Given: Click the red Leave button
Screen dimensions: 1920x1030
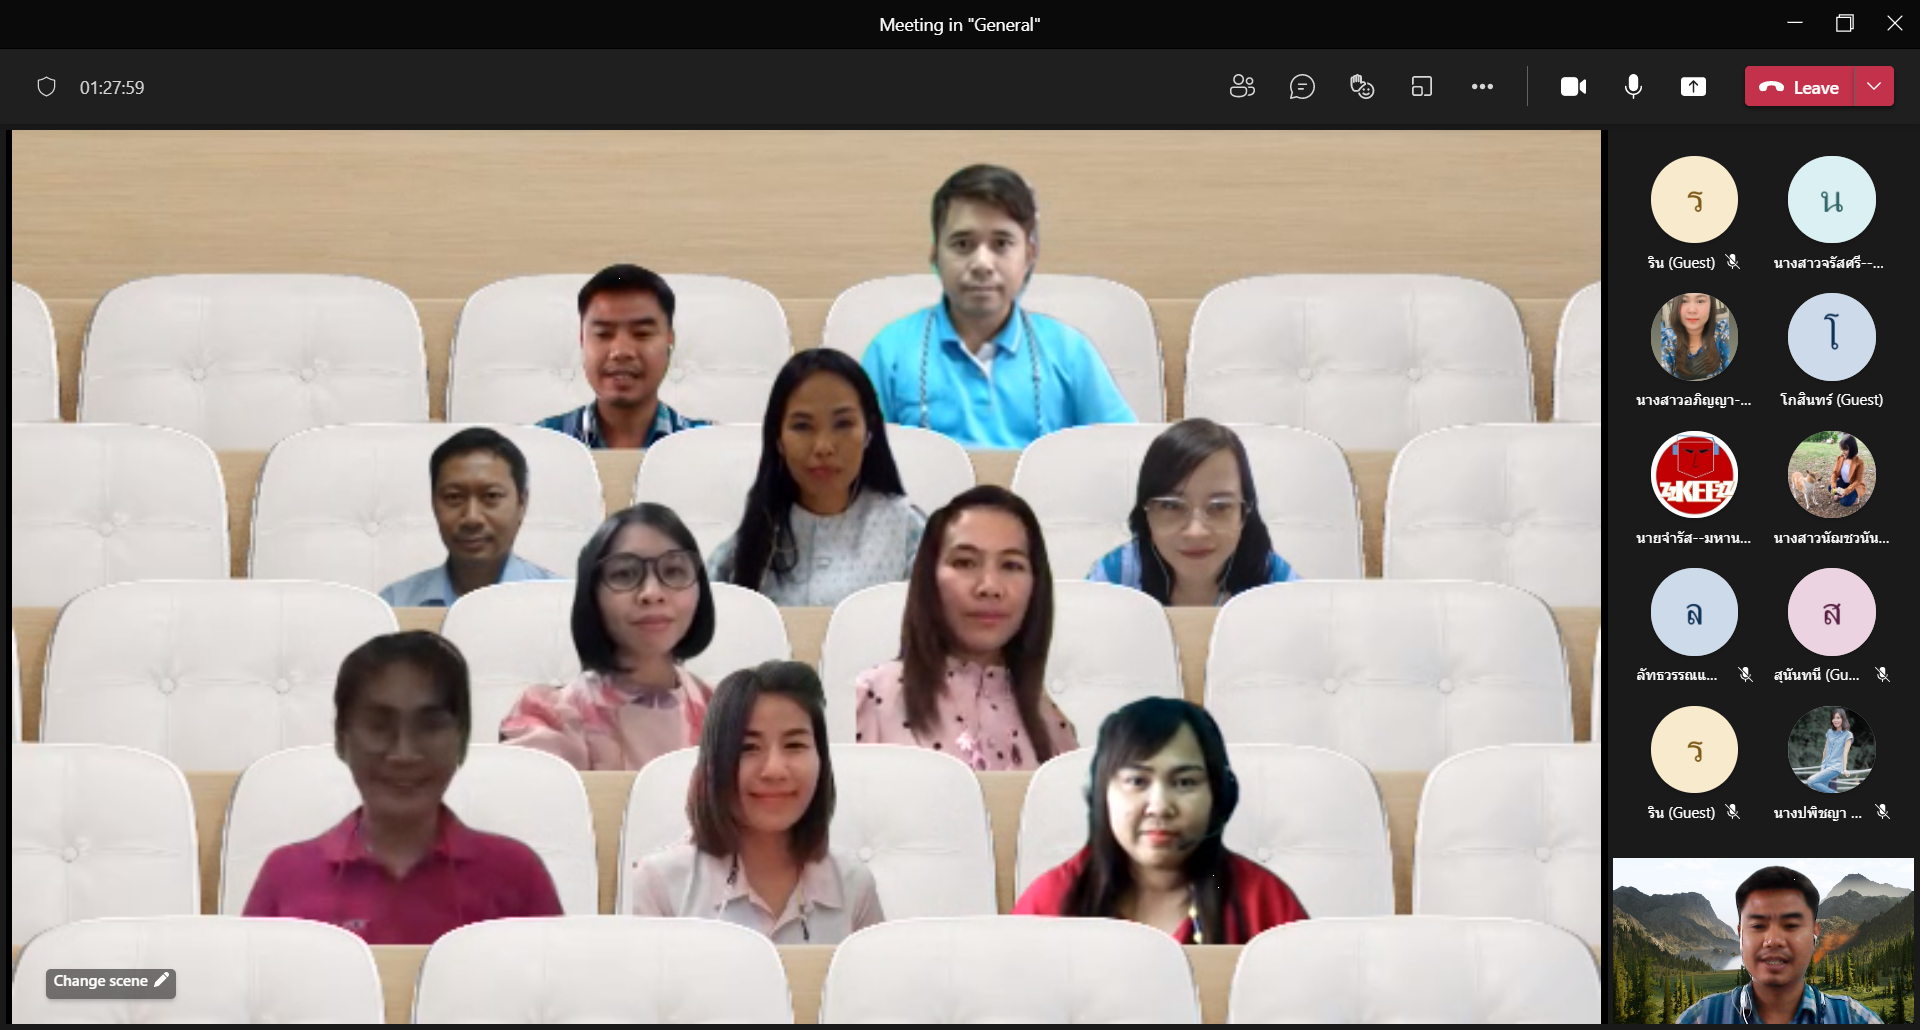Looking at the screenshot, I should 1800,87.
